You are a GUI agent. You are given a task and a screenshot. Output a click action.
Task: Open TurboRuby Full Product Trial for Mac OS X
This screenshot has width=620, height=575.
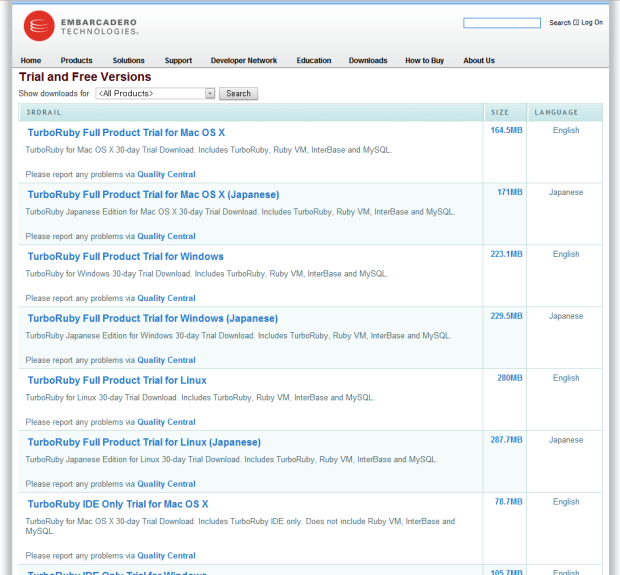(x=126, y=132)
